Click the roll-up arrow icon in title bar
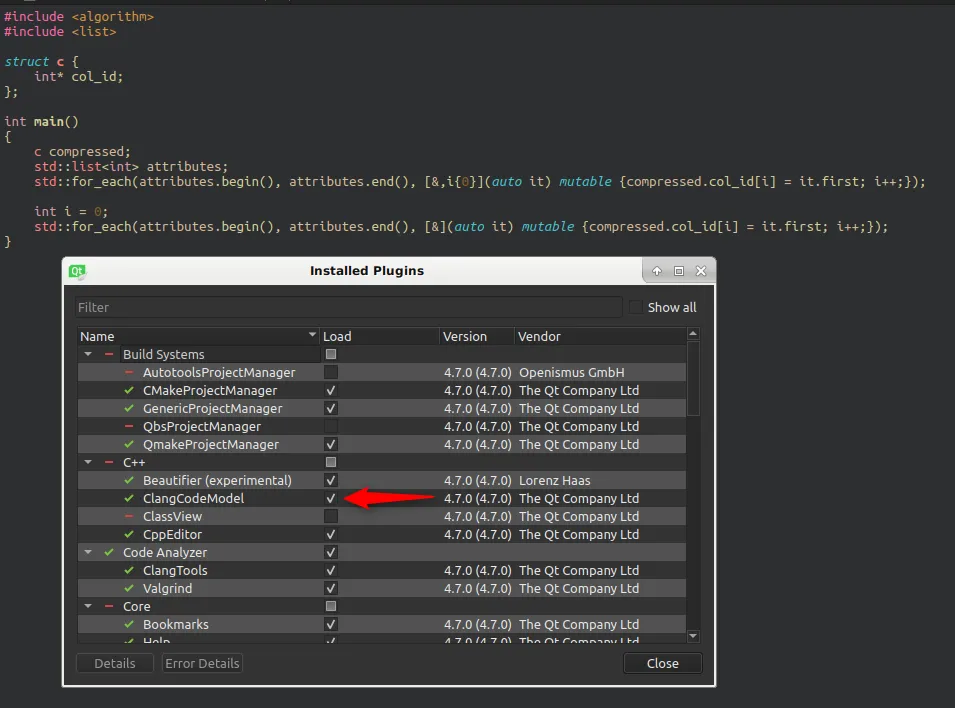Screen dimensions: 955x708 coord(657,271)
